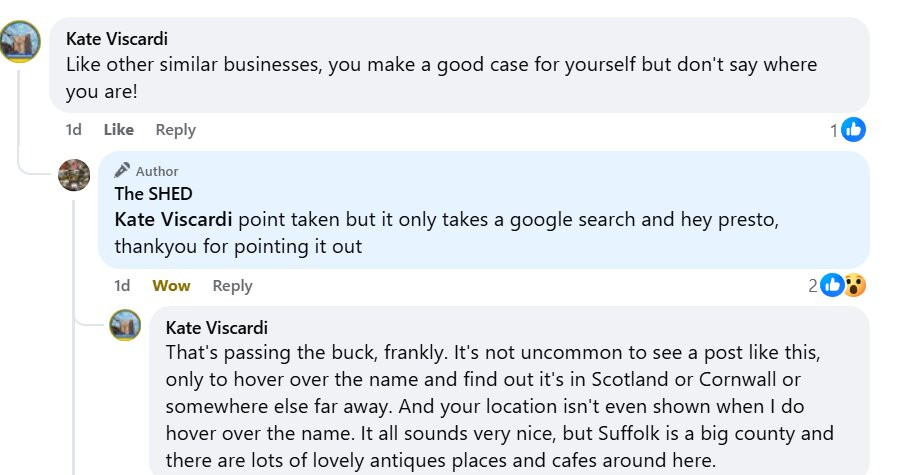Open Kate Viscardi's name on the last reply
The image size is (918, 475).
[x=217, y=327]
